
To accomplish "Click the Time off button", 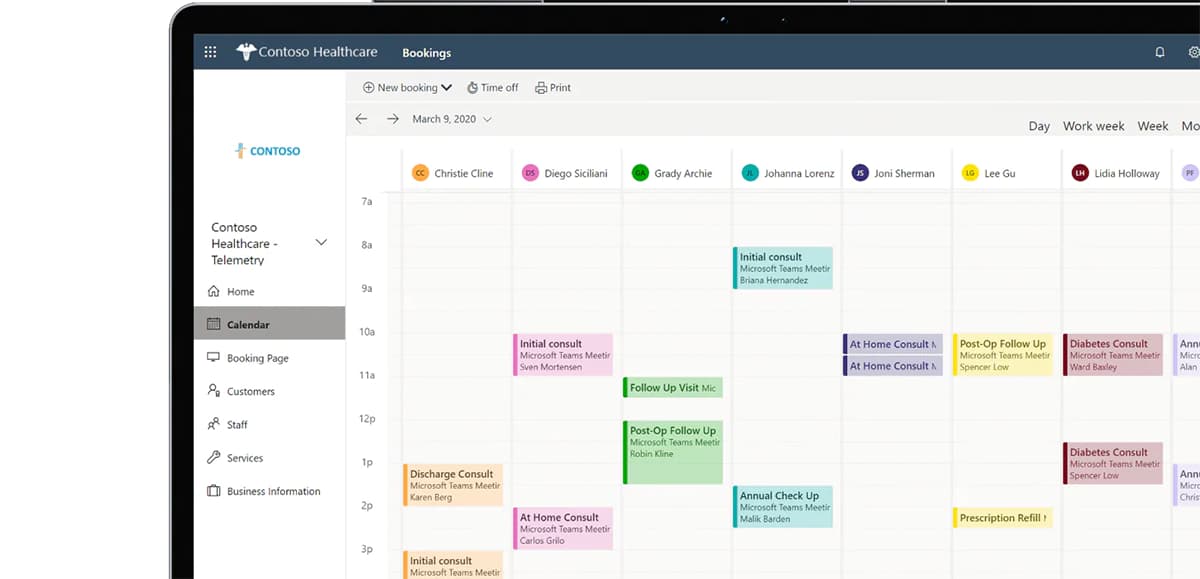I will (x=493, y=88).
